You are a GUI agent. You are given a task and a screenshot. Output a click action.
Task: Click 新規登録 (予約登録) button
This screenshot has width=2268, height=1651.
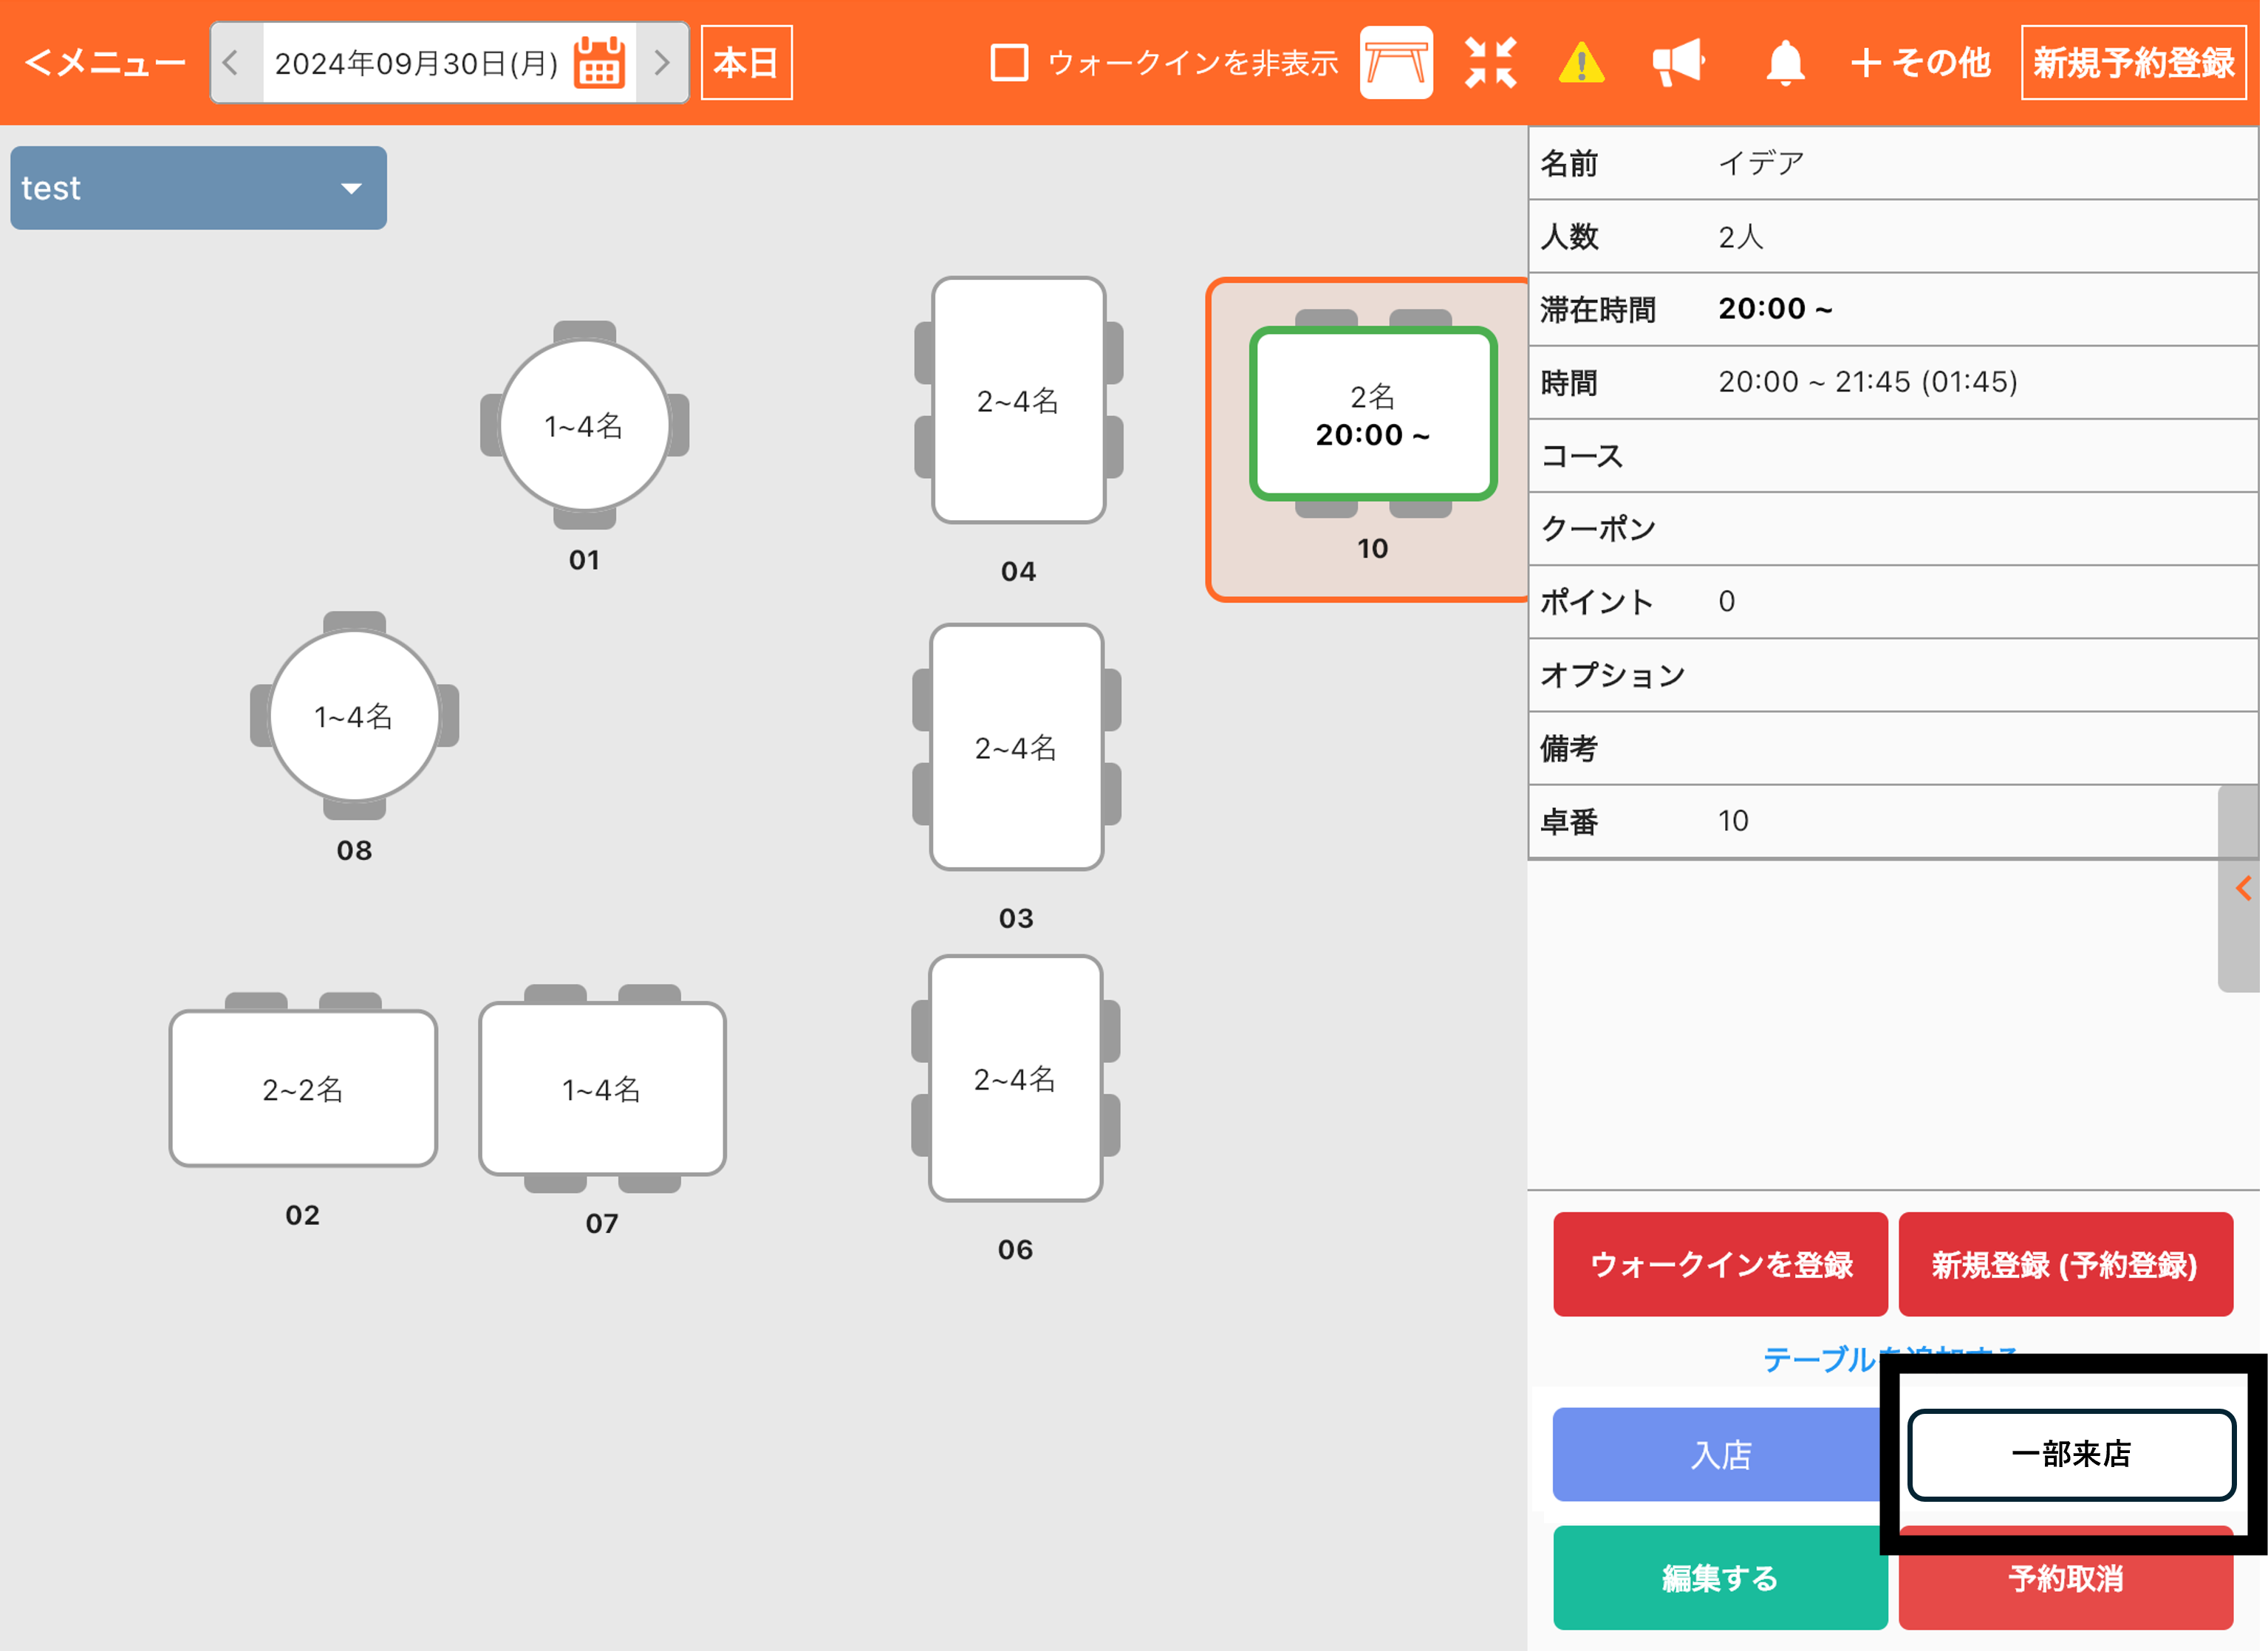(x=2065, y=1264)
